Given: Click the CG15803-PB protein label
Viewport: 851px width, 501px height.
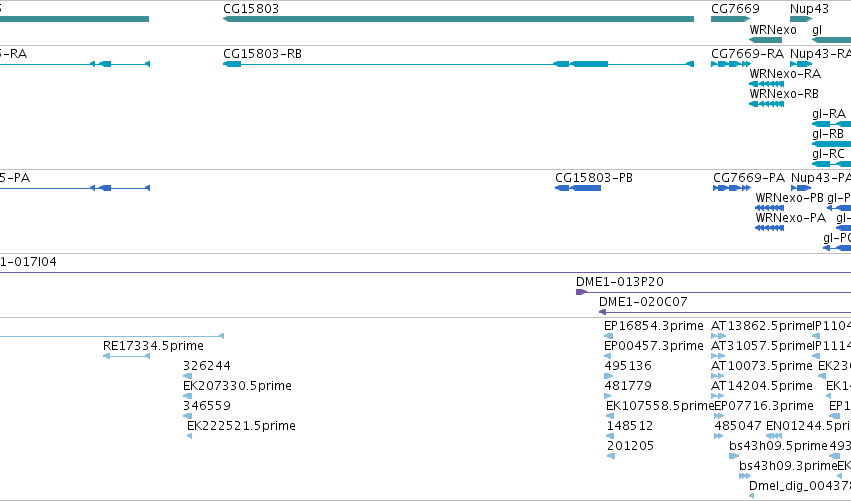Looking at the screenshot, I should pos(594,178).
